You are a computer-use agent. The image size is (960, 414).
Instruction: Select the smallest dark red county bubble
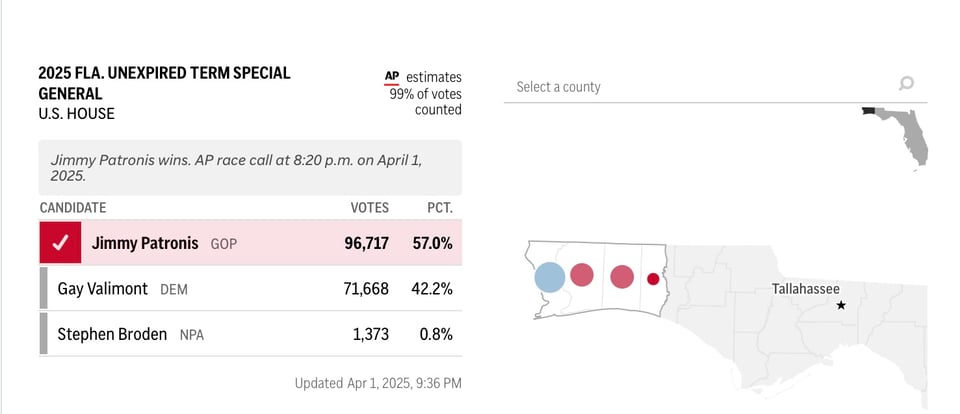click(653, 279)
